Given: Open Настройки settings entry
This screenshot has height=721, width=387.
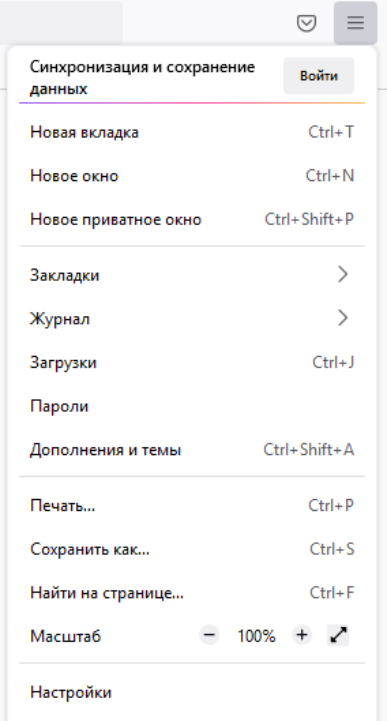Looking at the screenshot, I should tap(192, 692).
